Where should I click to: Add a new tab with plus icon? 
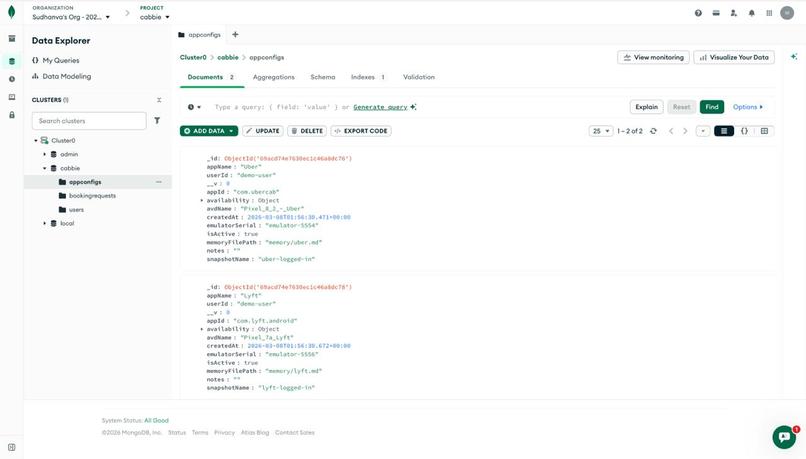point(235,34)
